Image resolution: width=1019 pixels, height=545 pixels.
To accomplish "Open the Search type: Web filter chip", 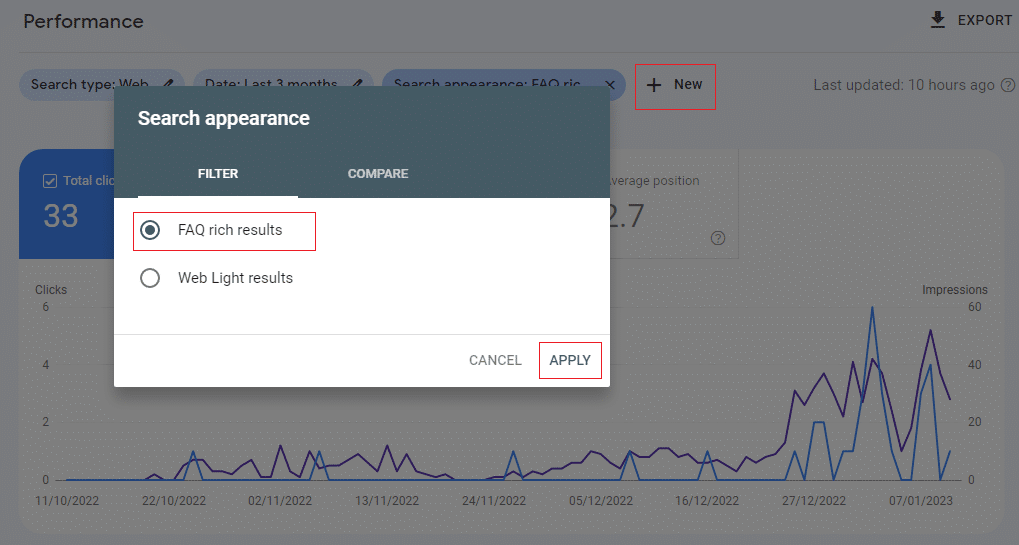I will coord(90,85).
